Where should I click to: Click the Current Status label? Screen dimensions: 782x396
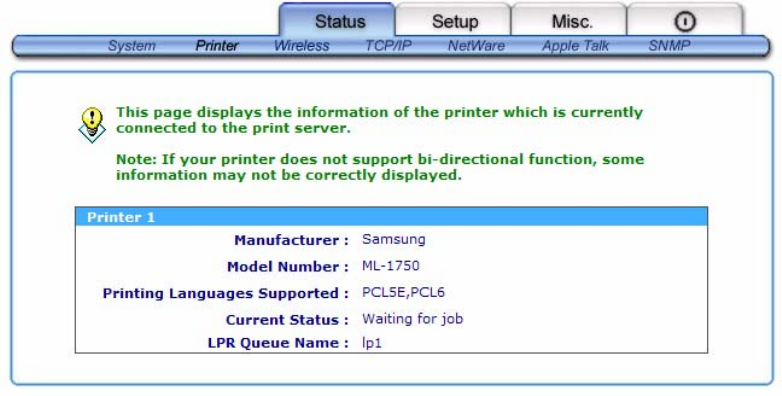click(x=287, y=320)
